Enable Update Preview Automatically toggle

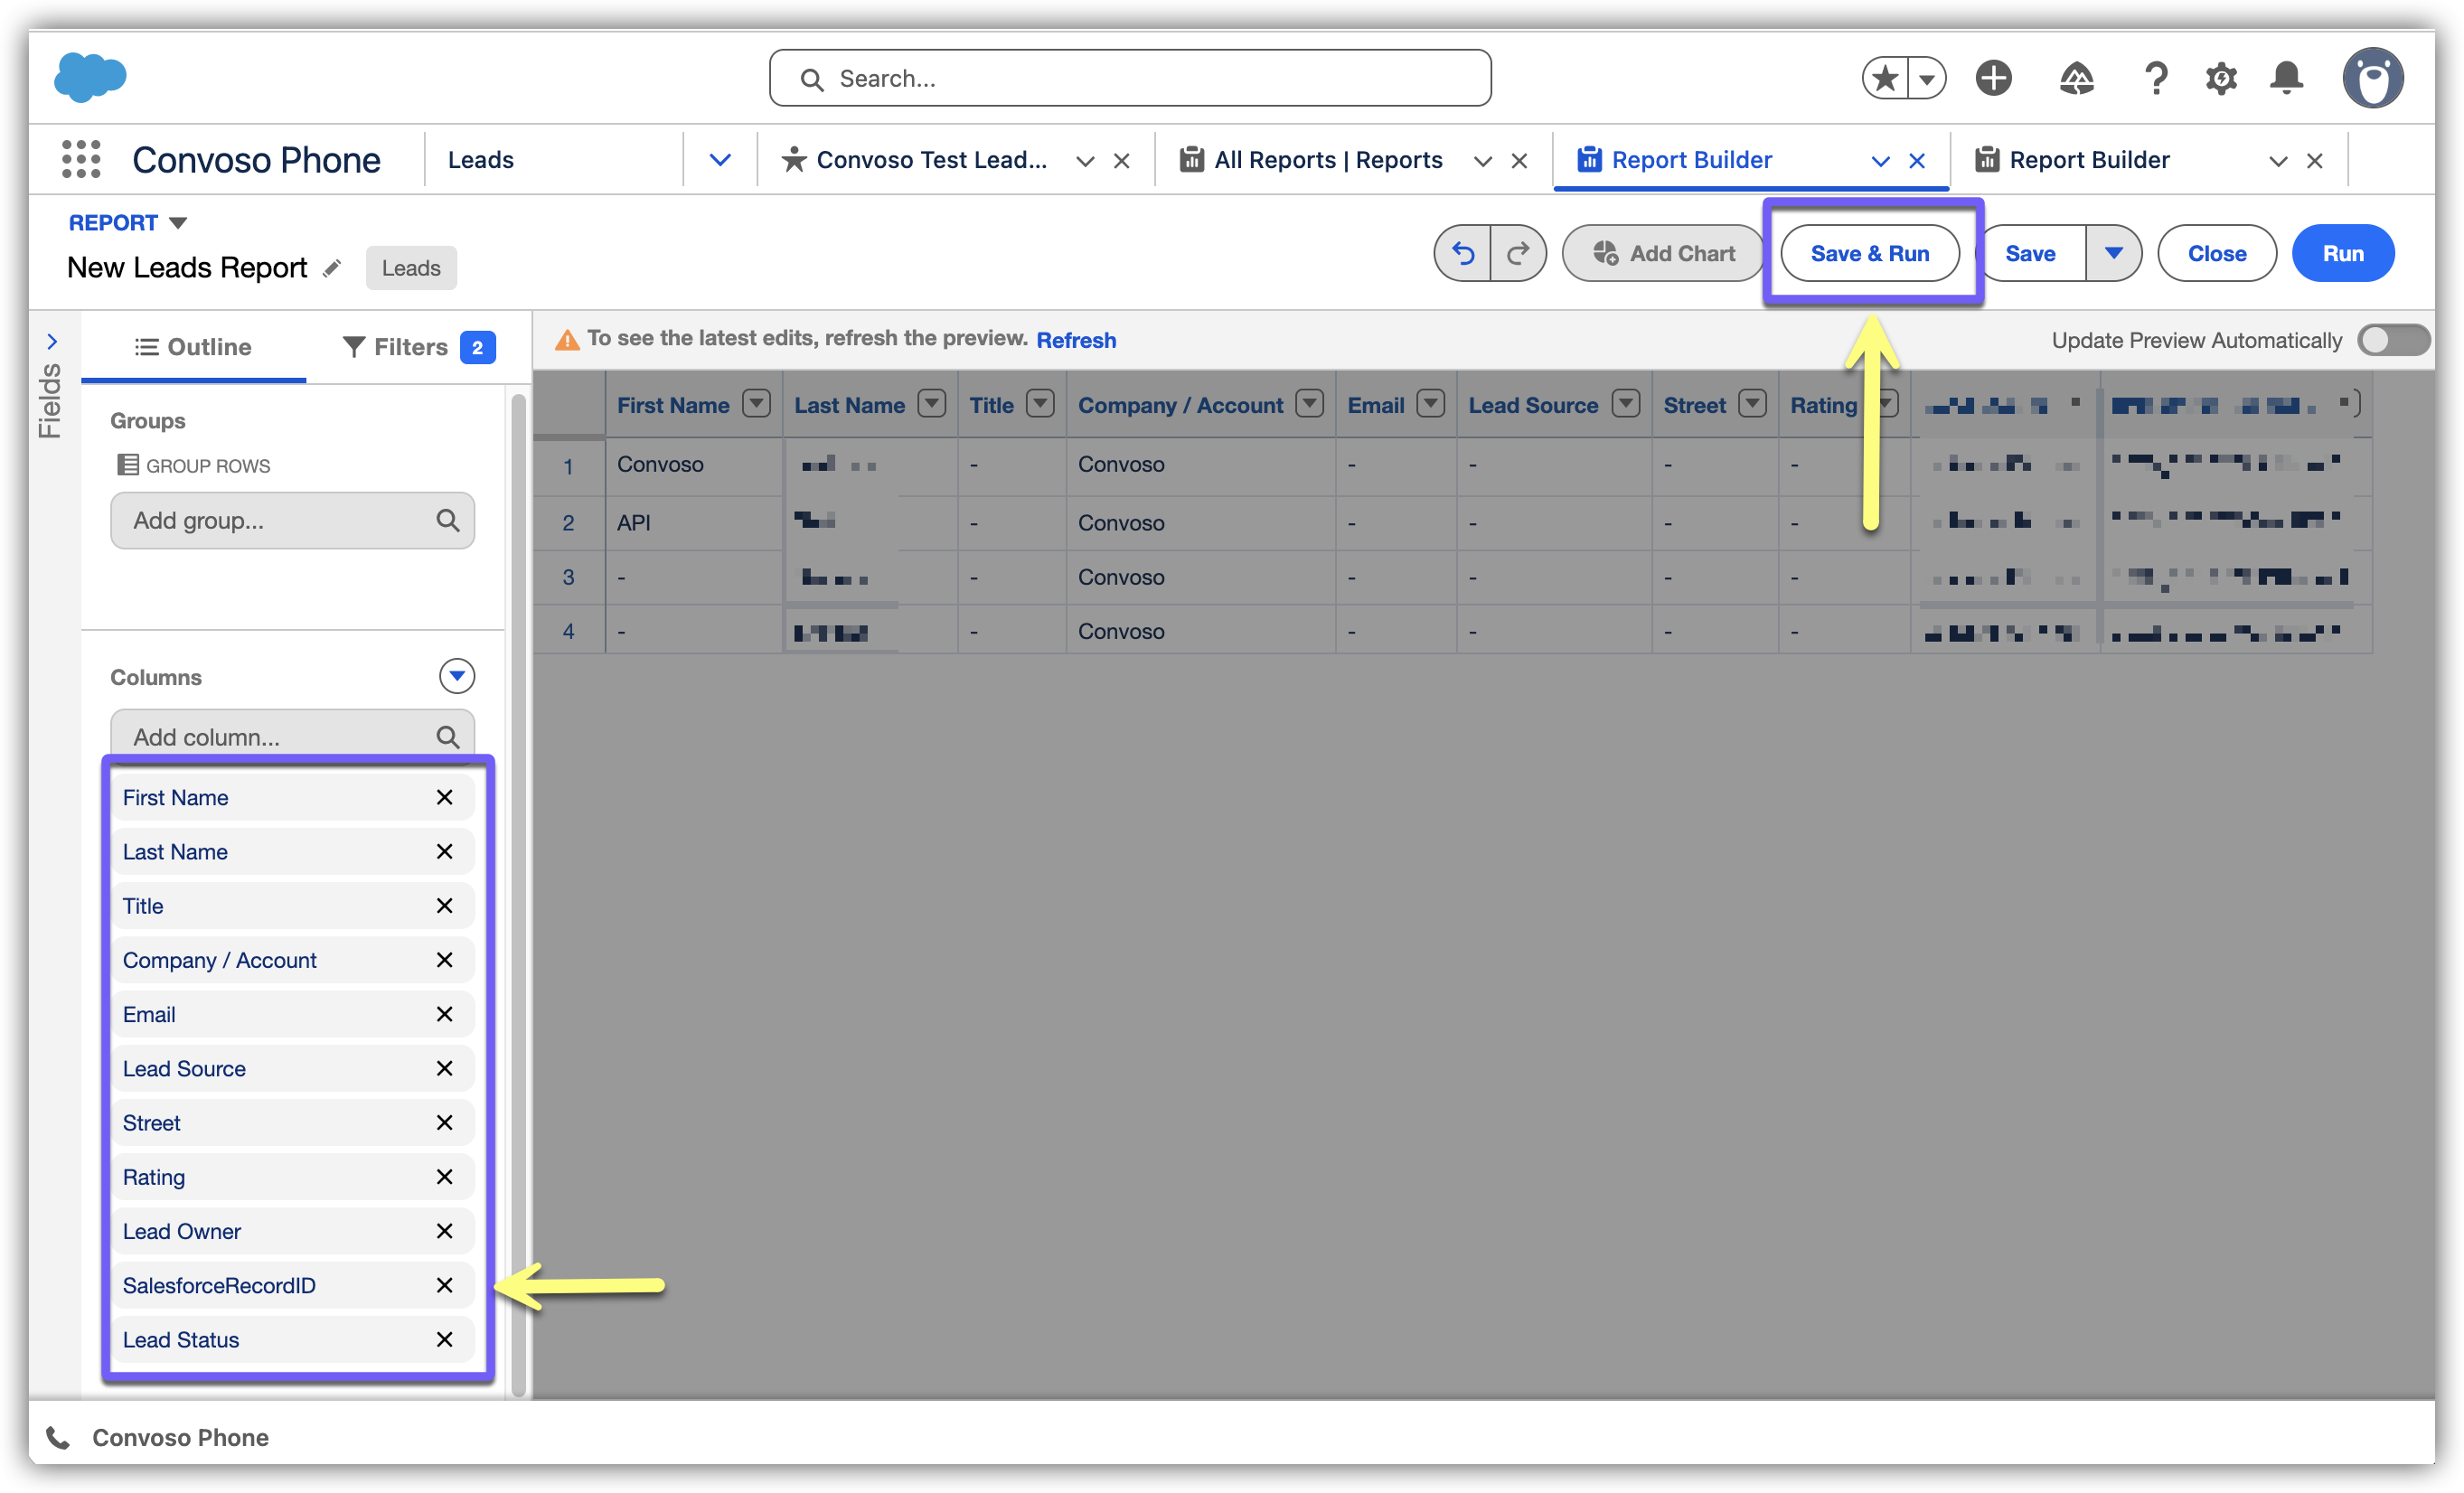coord(2393,340)
